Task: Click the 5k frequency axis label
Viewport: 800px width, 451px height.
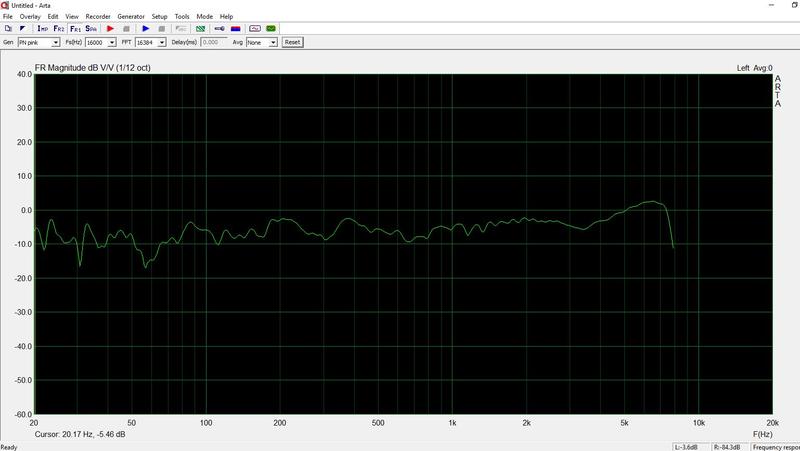Action: [624, 423]
